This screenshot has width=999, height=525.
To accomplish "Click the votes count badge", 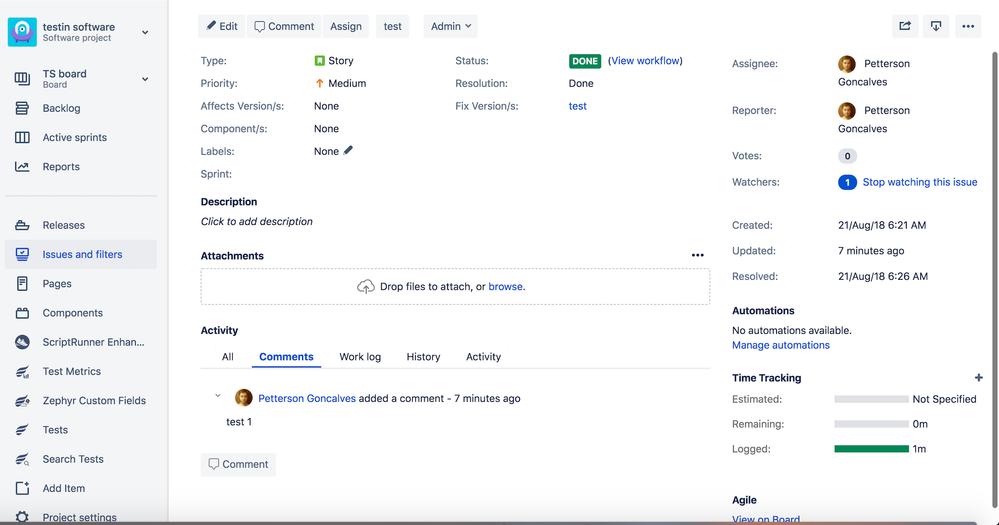I will 847,156.
